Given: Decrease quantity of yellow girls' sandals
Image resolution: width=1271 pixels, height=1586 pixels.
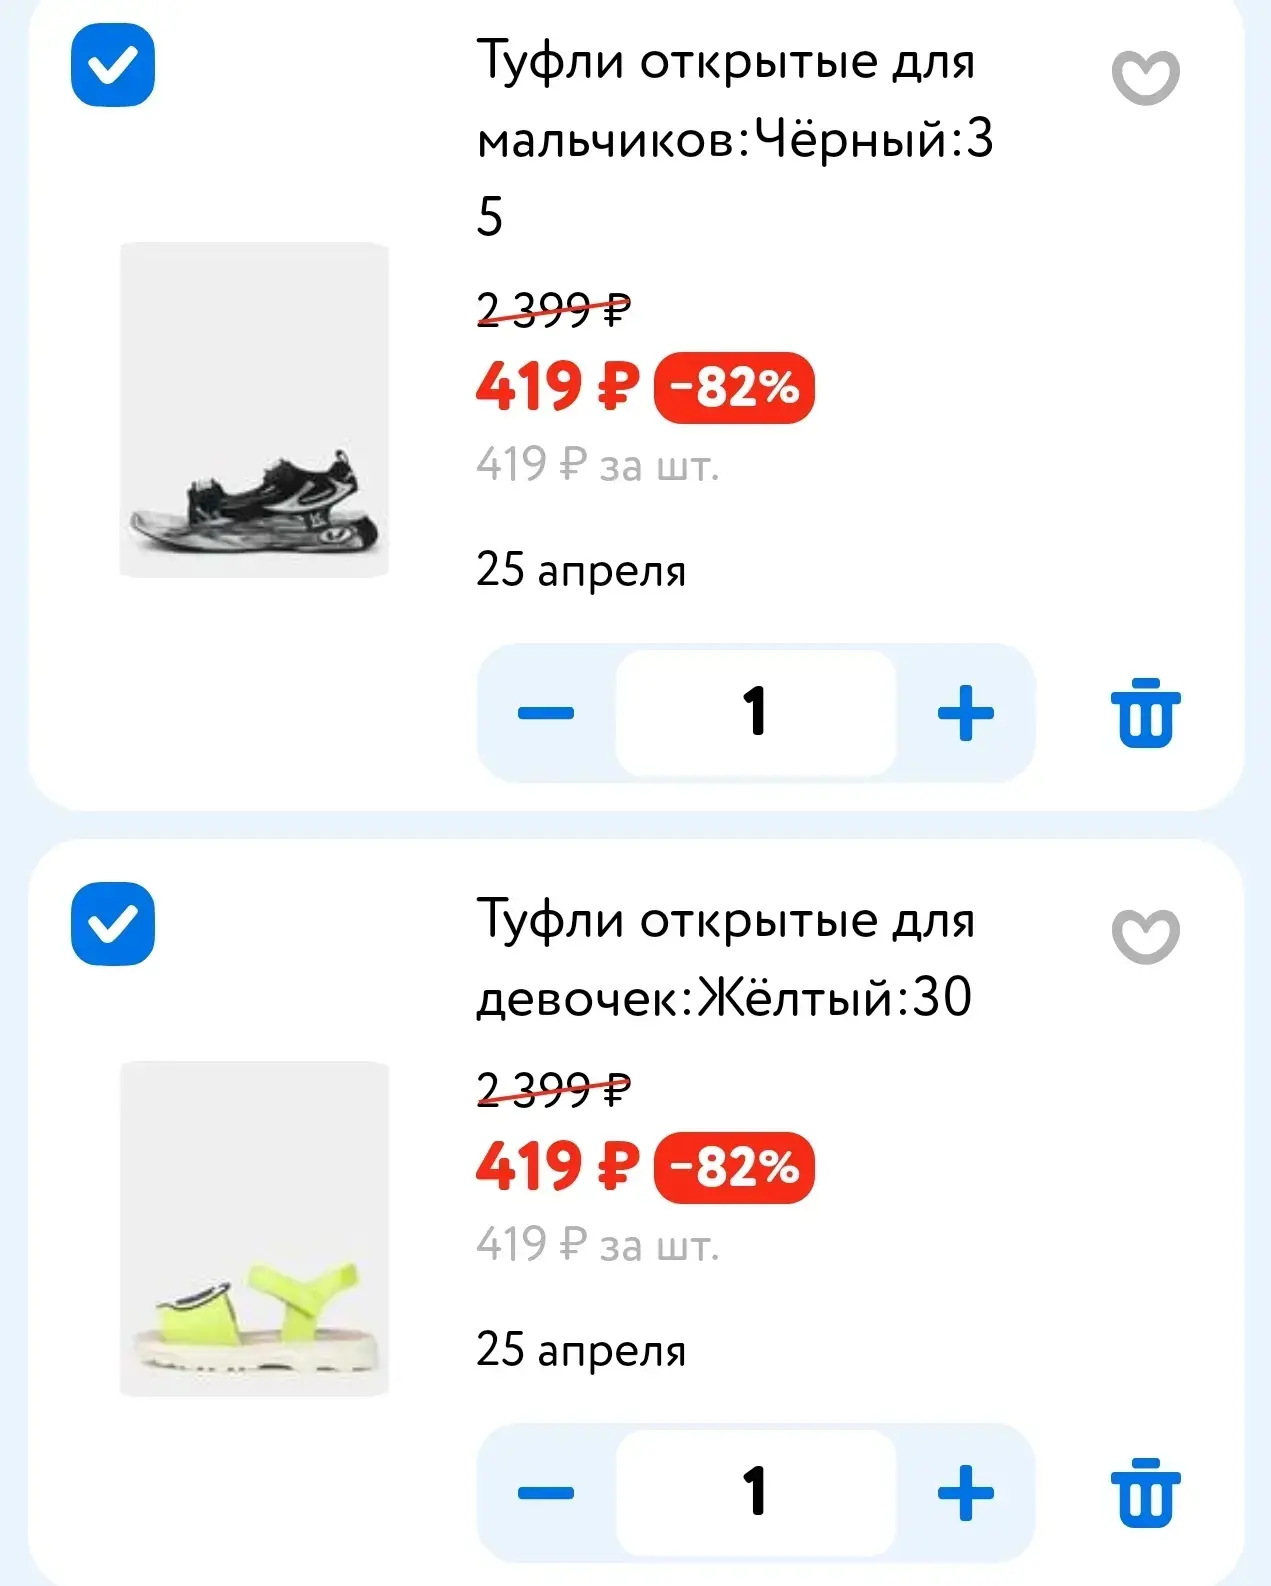Looking at the screenshot, I should point(546,1493).
